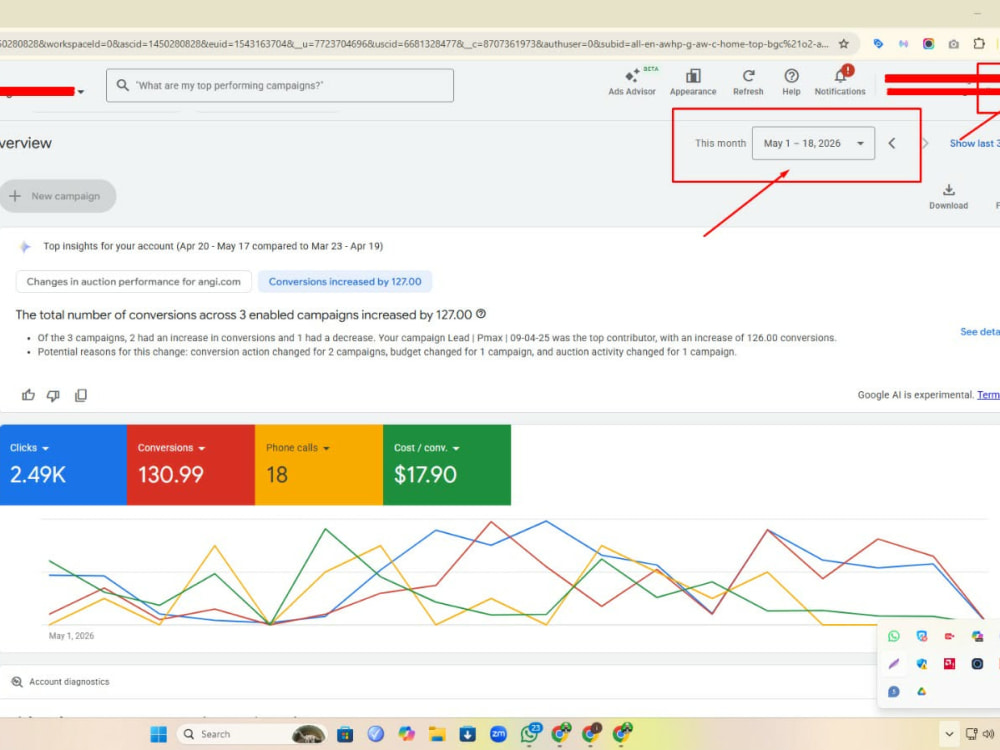
Task: Expand the account selector dropdown arrow
Action: pyautogui.click(x=80, y=92)
